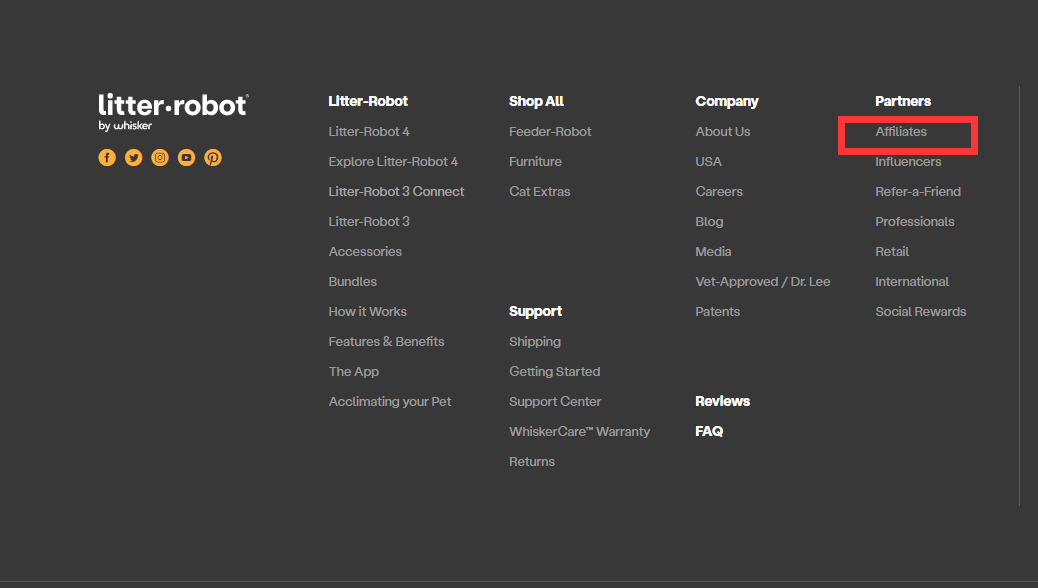Select Social Rewards in Partners

[920, 312]
